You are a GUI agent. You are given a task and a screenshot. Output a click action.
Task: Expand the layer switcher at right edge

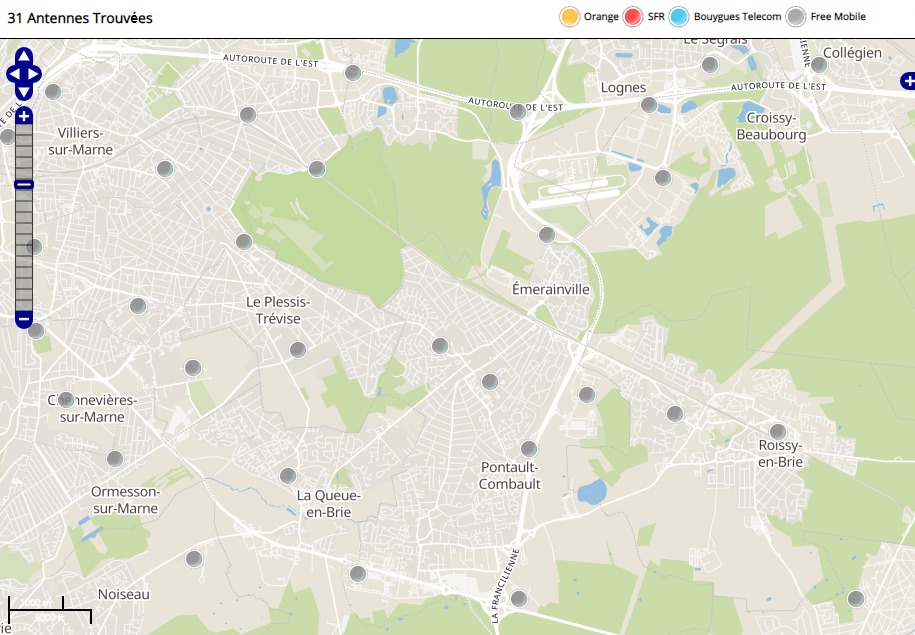907,81
